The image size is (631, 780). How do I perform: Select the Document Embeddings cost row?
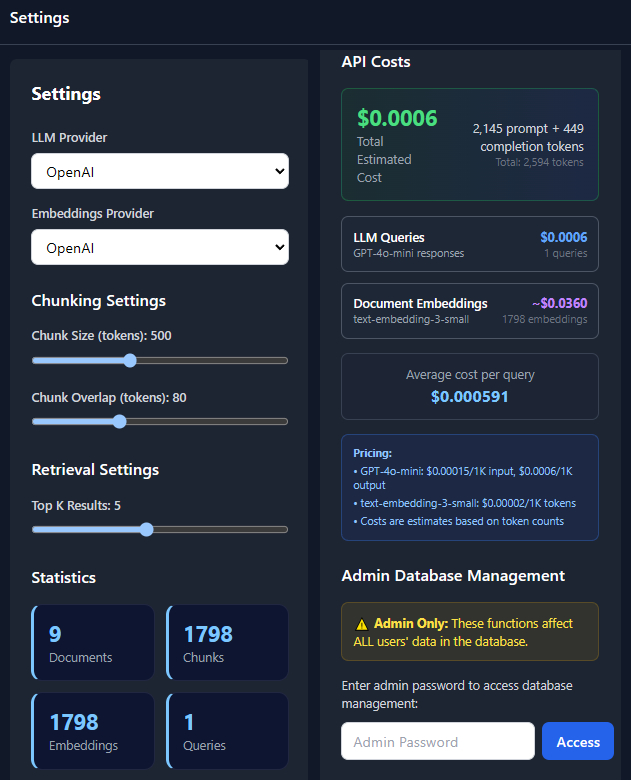470,311
